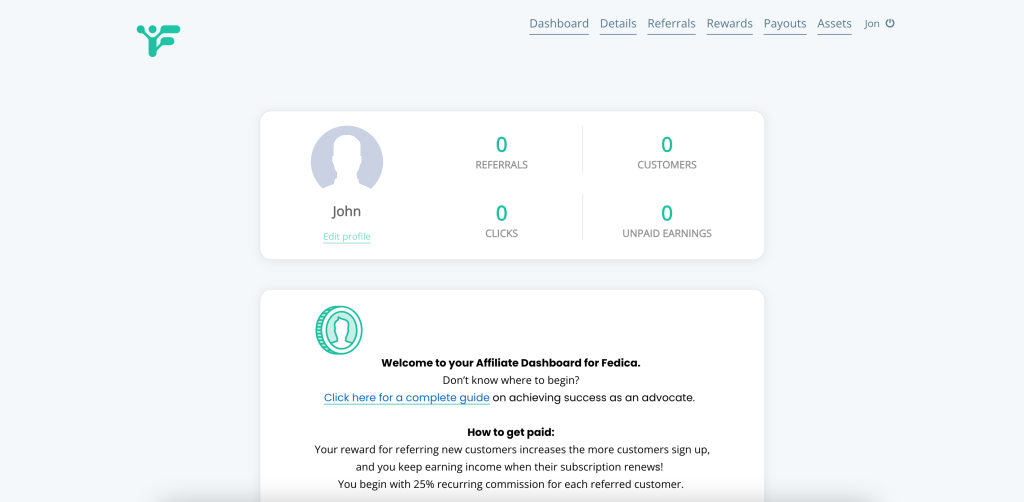Click the Clicks count statistic
This screenshot has height=502, width=1024.
tap(501, 214)
